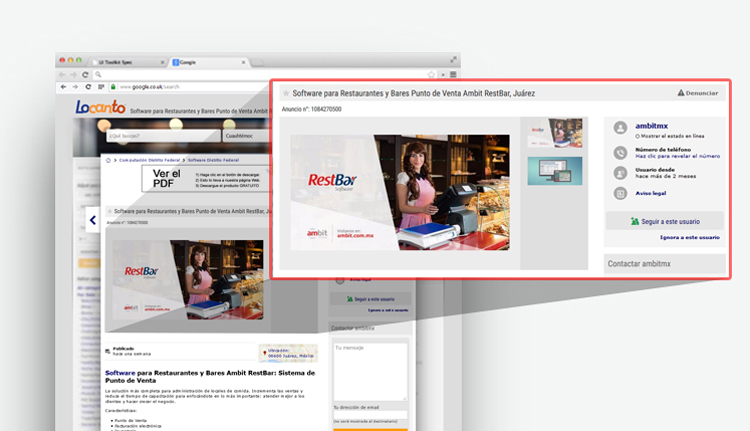Click the large RestBar photo in the enlarged callout
Screen dimensions: 750x431
[x=400, y=192]
